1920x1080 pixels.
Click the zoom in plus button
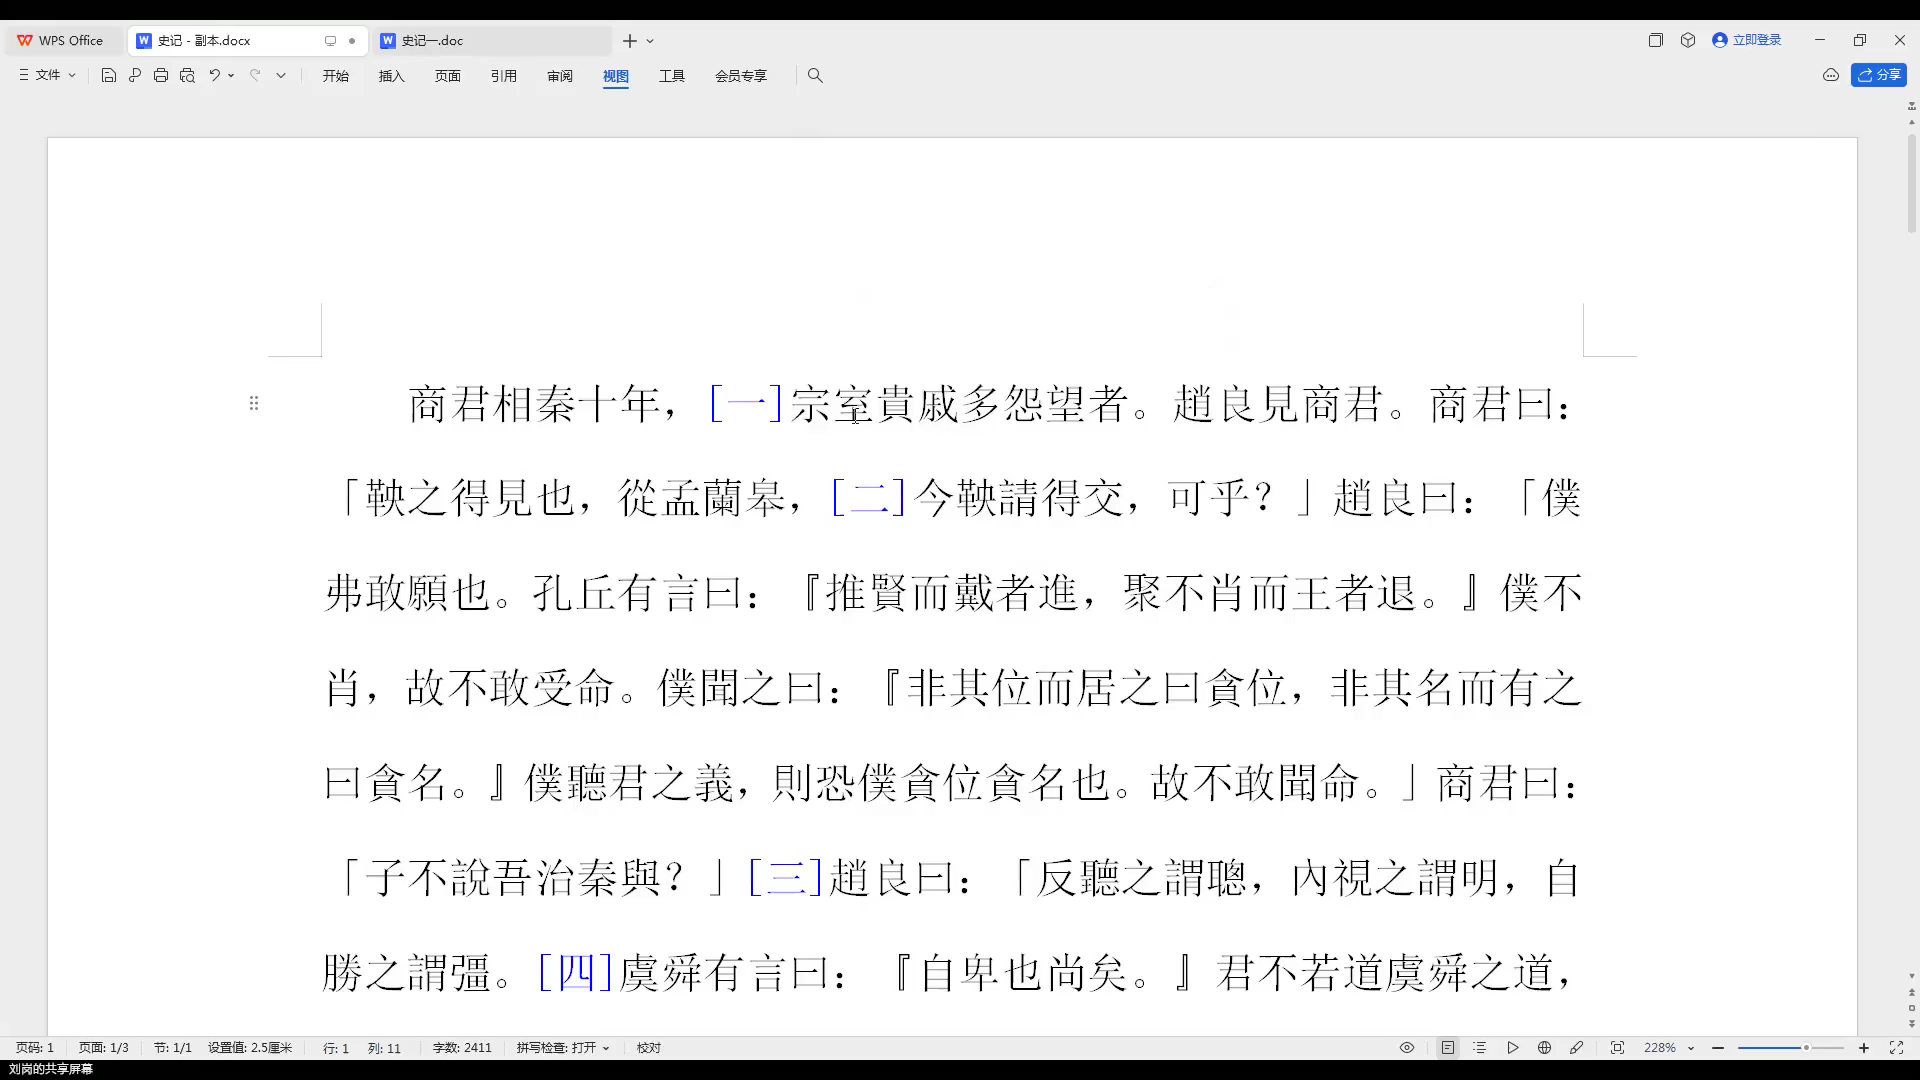tap(1864, 1048)
